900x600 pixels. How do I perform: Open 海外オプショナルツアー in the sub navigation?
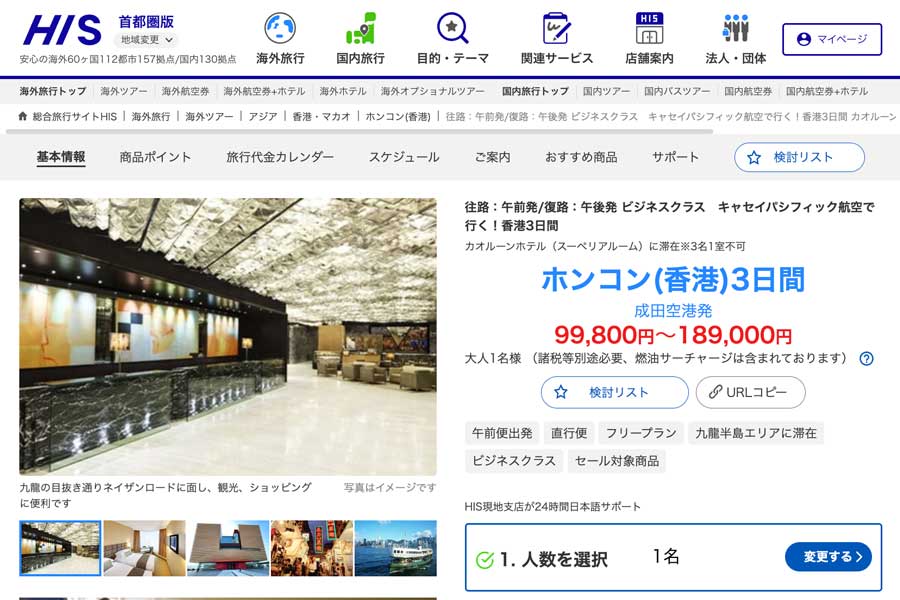(x=432, y=91)
